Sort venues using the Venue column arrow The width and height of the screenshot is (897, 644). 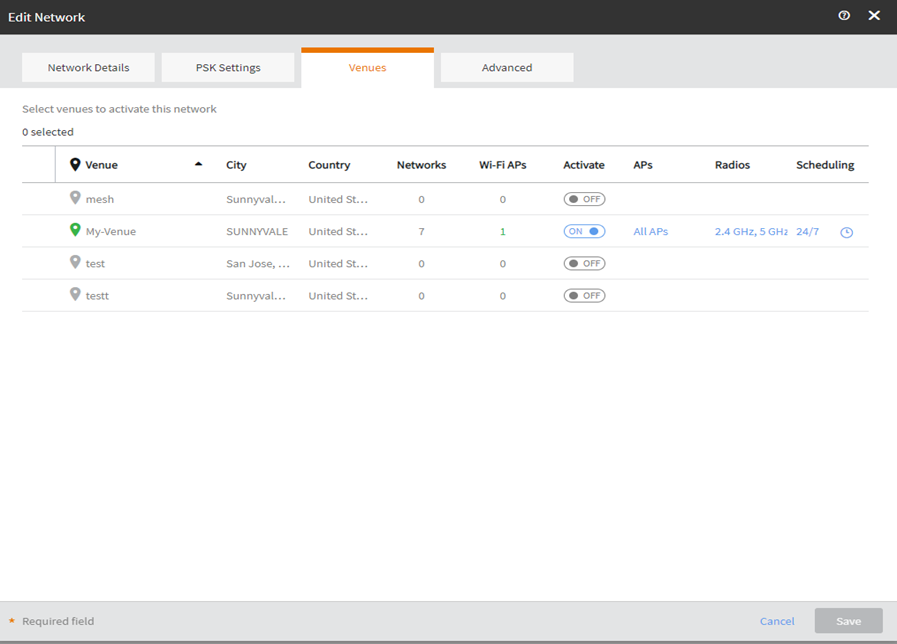pyautogui.click(x=198, y=164)
